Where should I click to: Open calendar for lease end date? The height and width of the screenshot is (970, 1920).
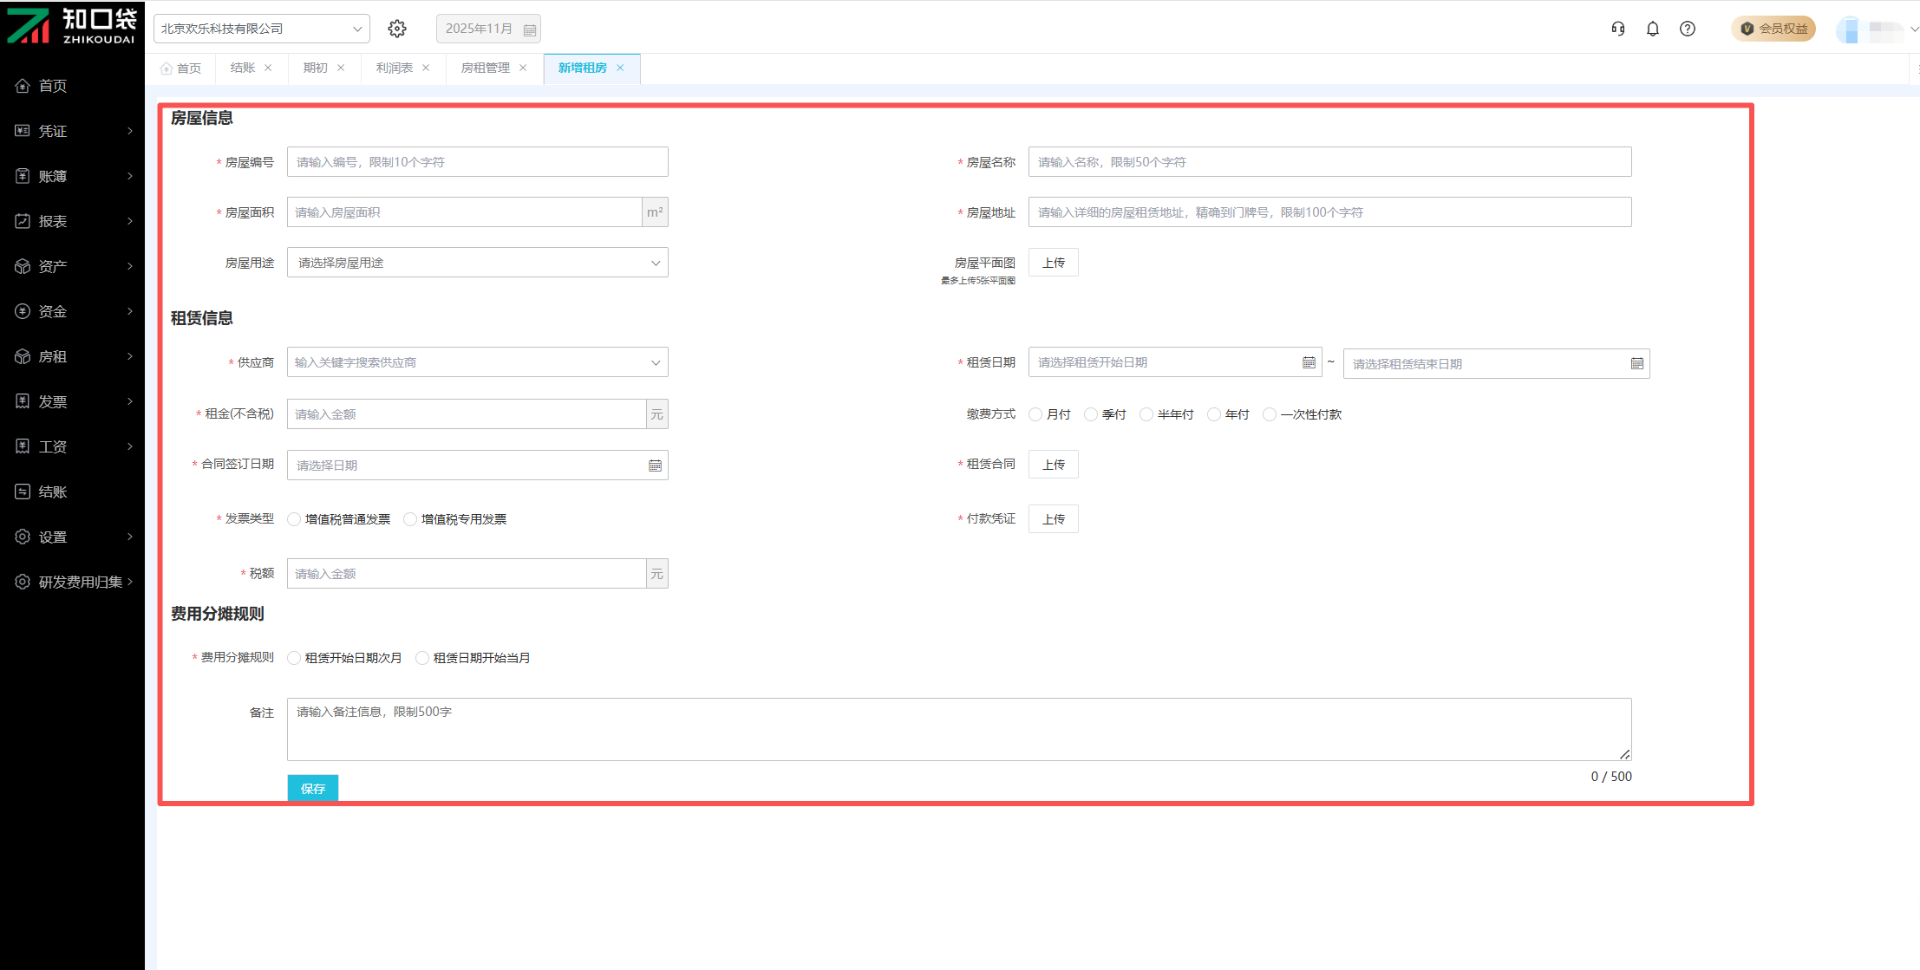(1636, 364)
